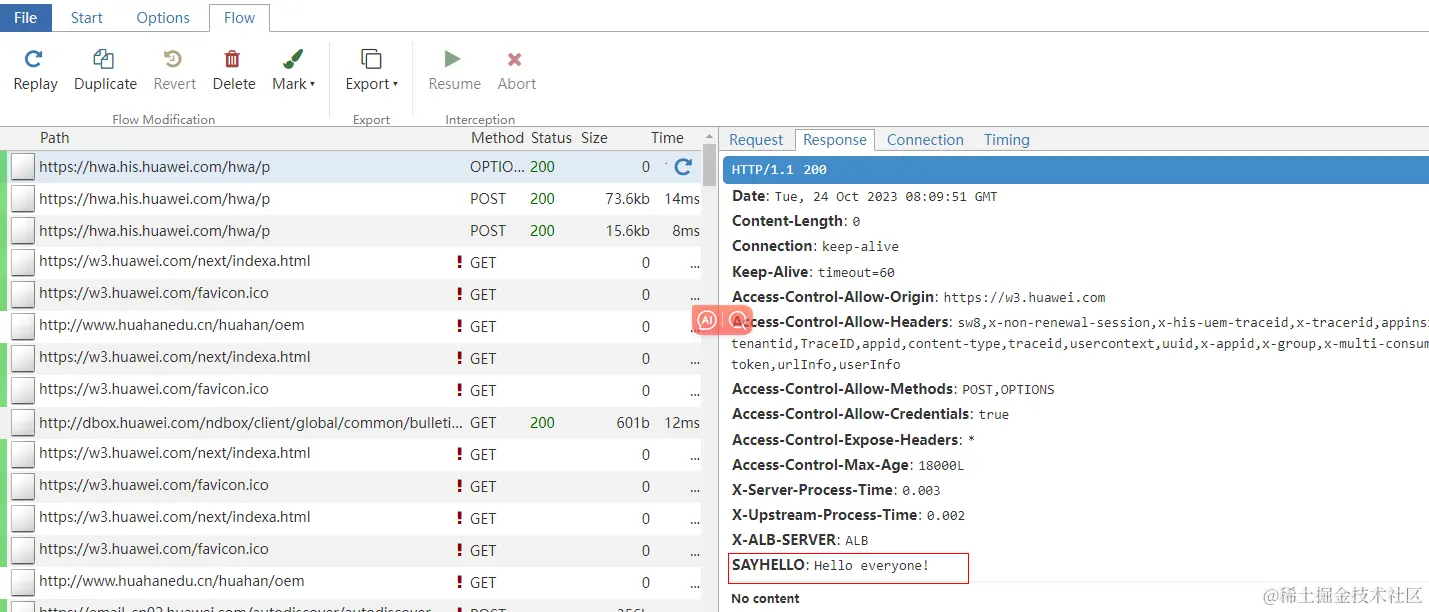Click the page icon of the 15.6kb POST row
Screen dimensions: 1429x612
22,231
